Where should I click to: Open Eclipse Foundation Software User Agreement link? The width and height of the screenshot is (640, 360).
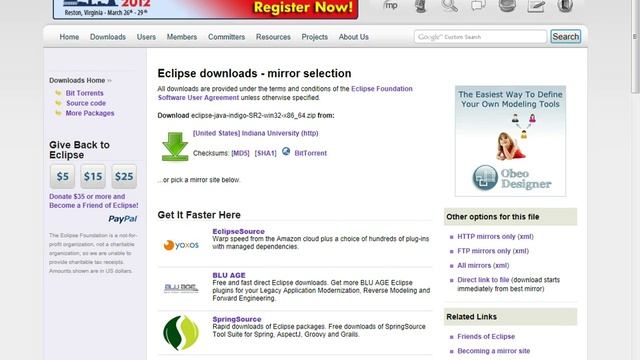pyautogui.click(x=285, y=93)
